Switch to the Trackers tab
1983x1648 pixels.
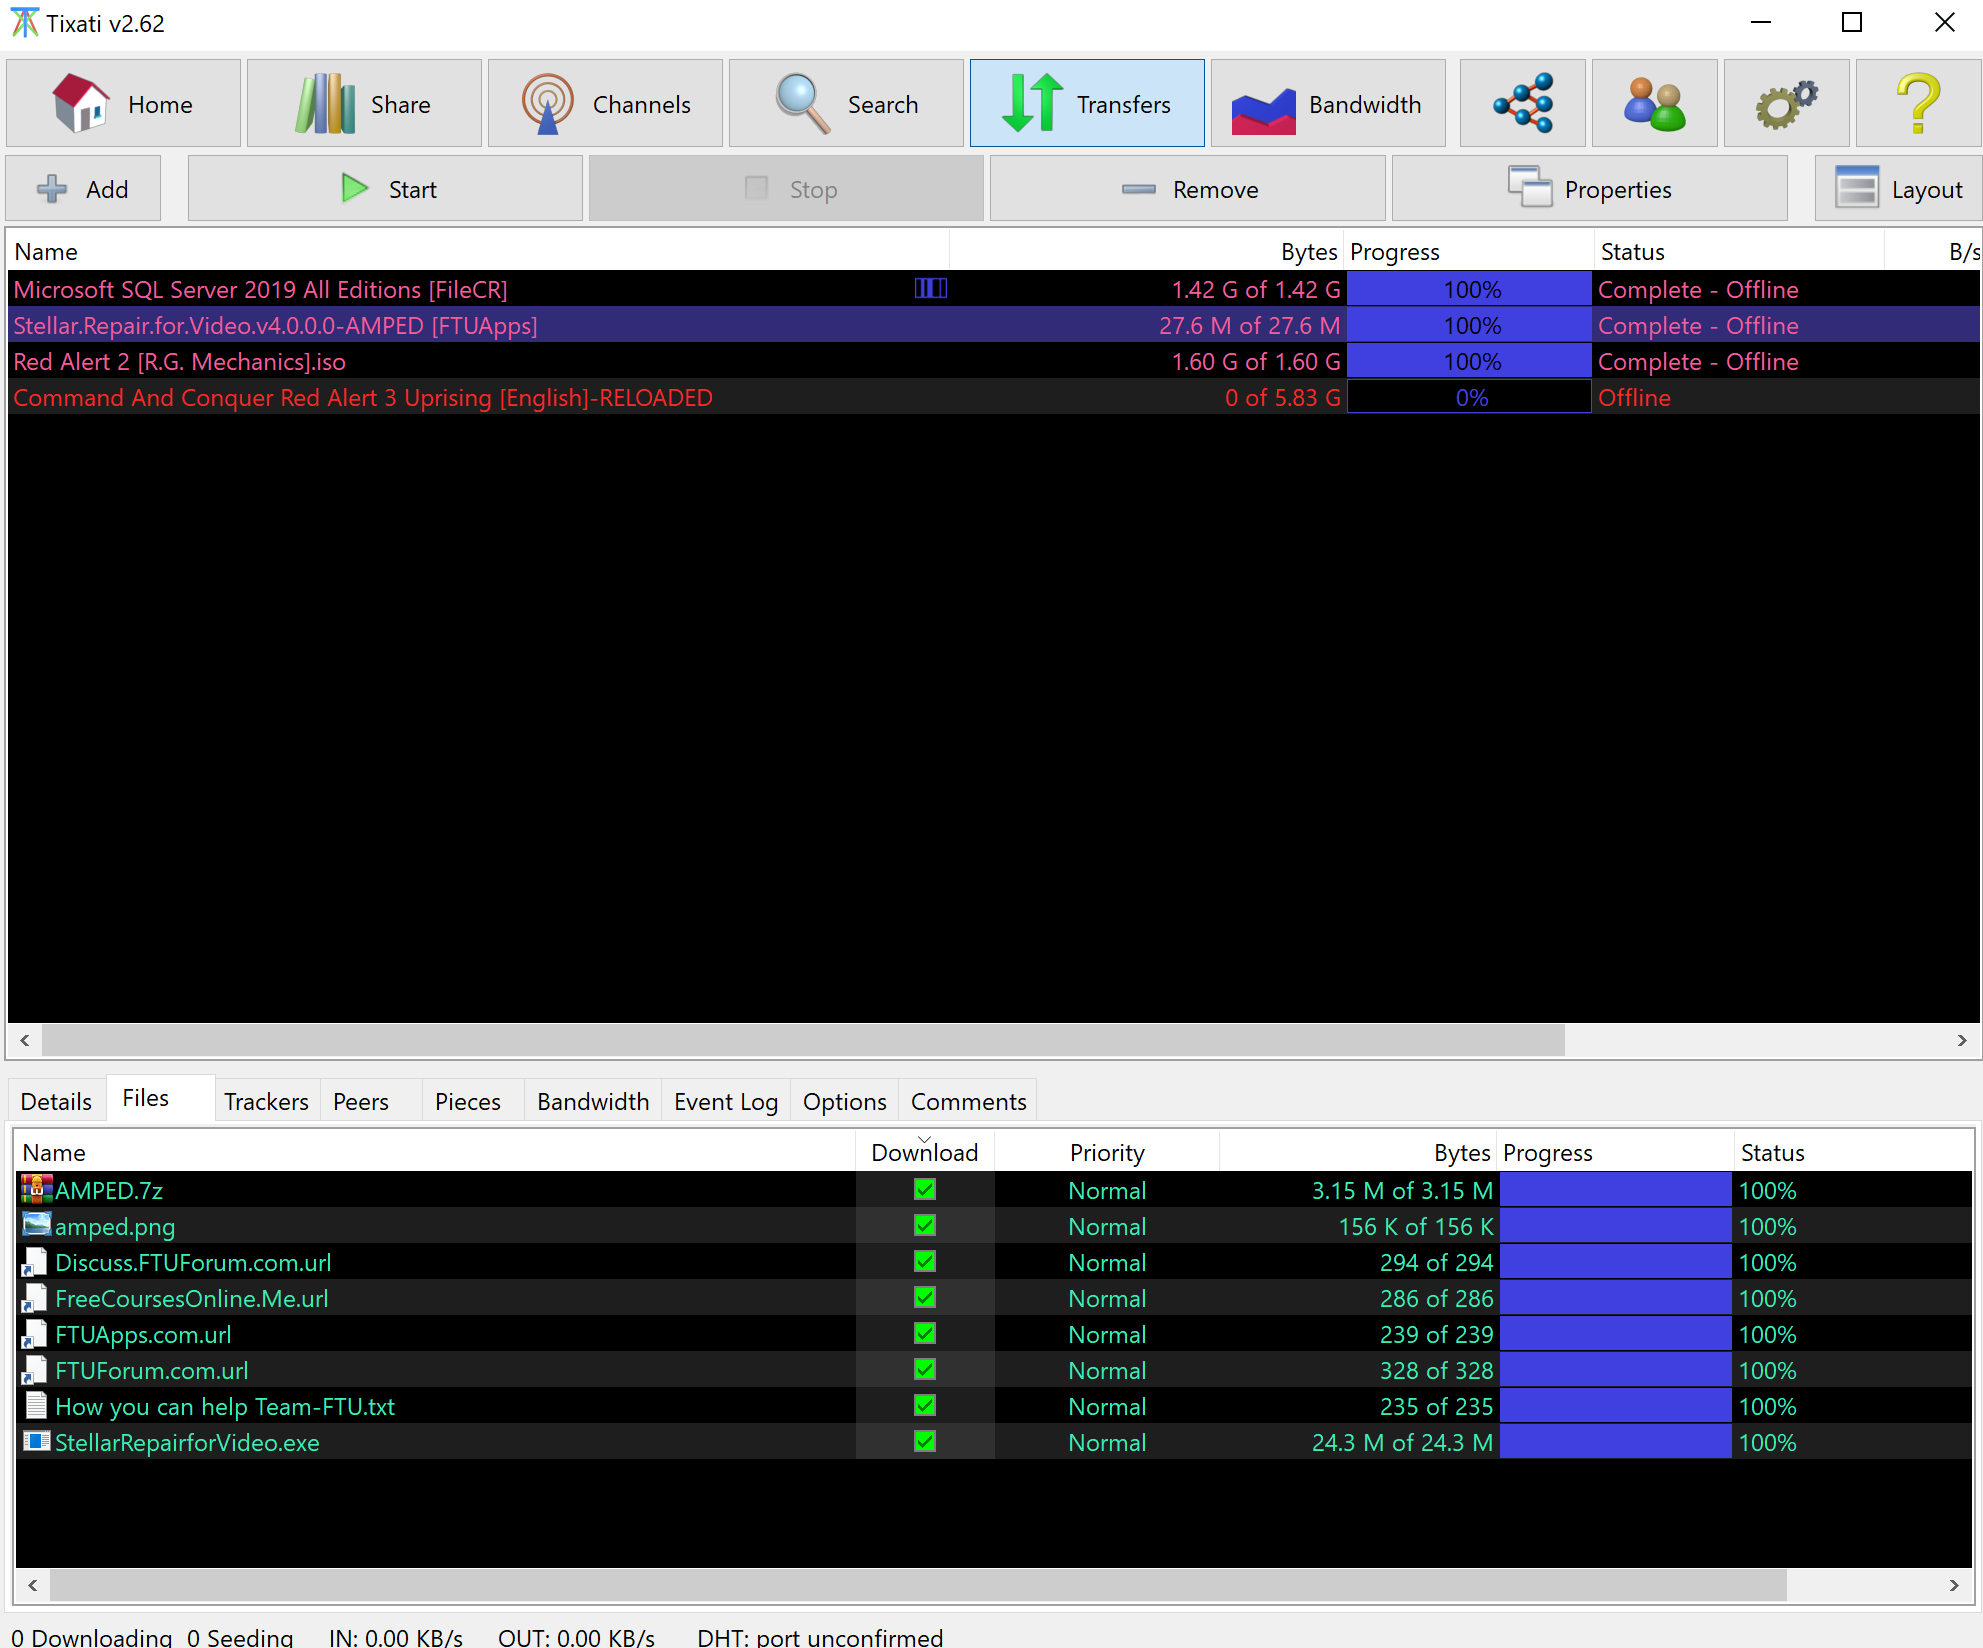[x=266, y=1102]
